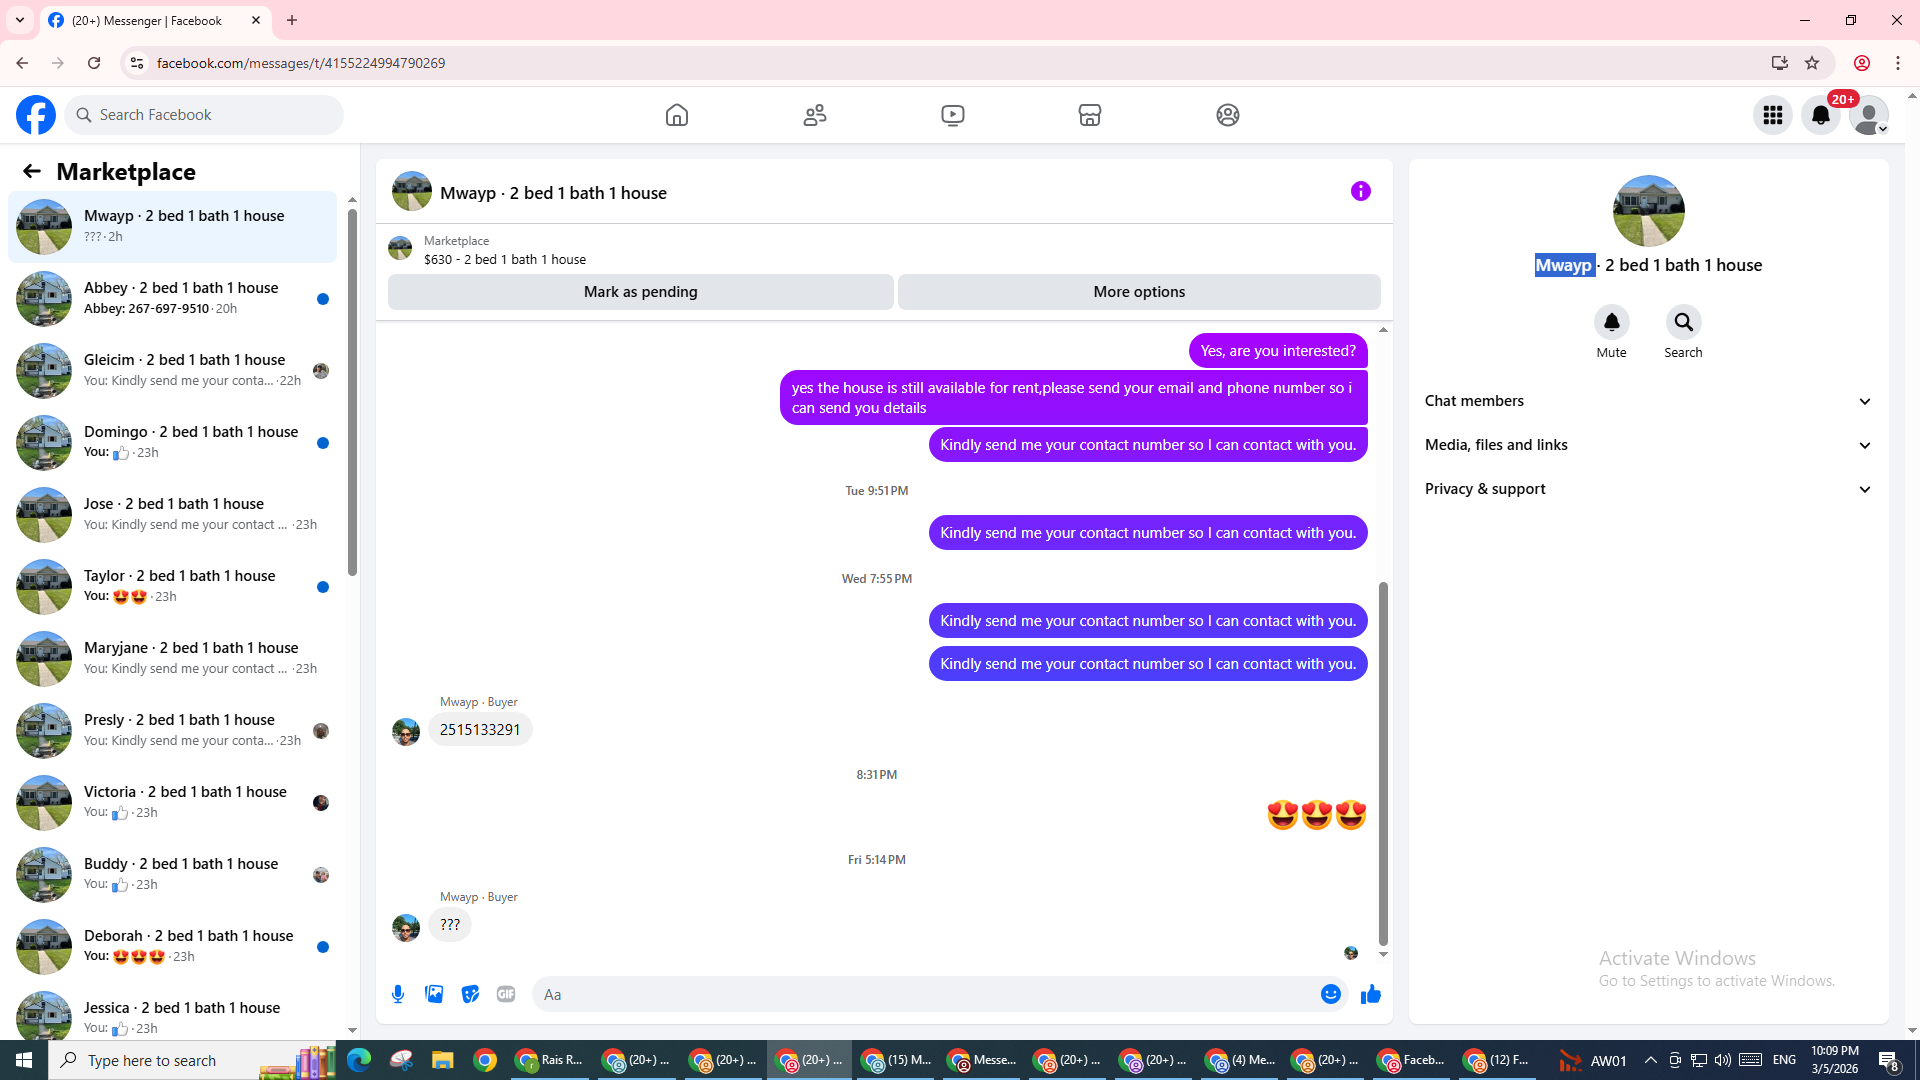1920x1080 pixels.
Task: Open the Abbey 2 bed 1 bath conversation
Action: tap(180, 298)
